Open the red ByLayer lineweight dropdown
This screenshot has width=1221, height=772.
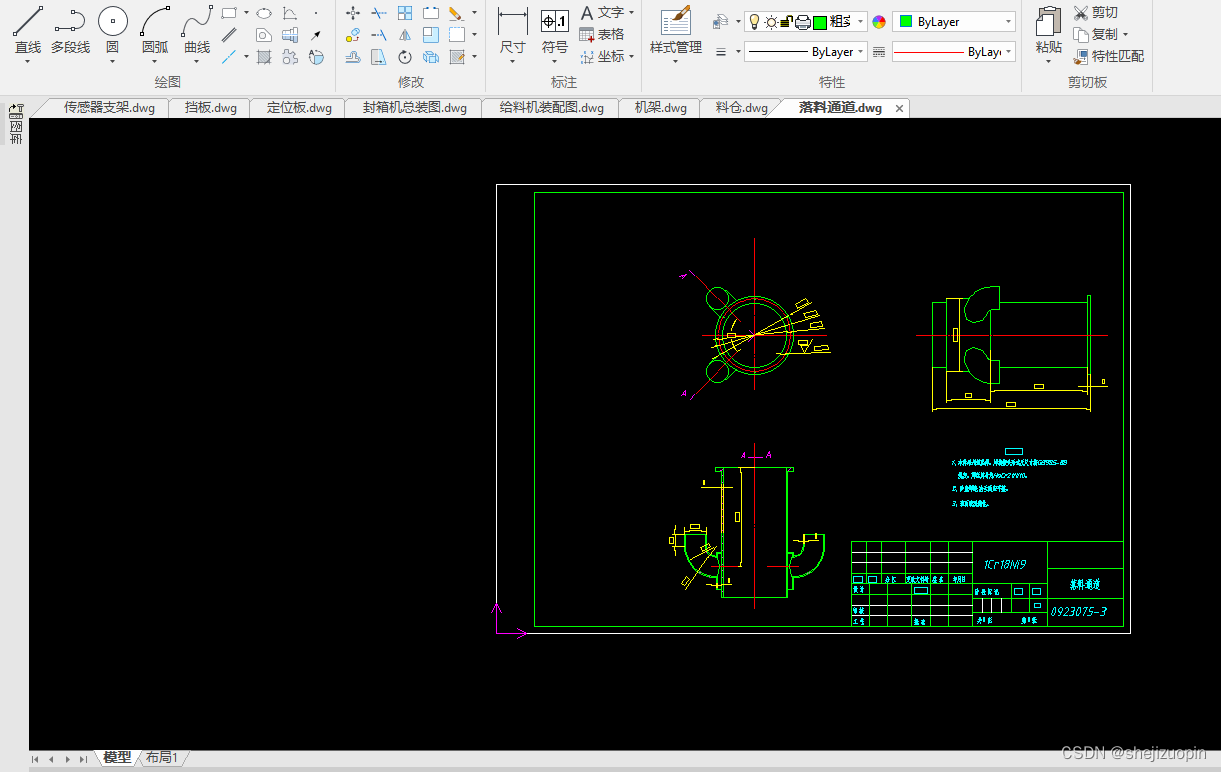(x=954, y=52)
